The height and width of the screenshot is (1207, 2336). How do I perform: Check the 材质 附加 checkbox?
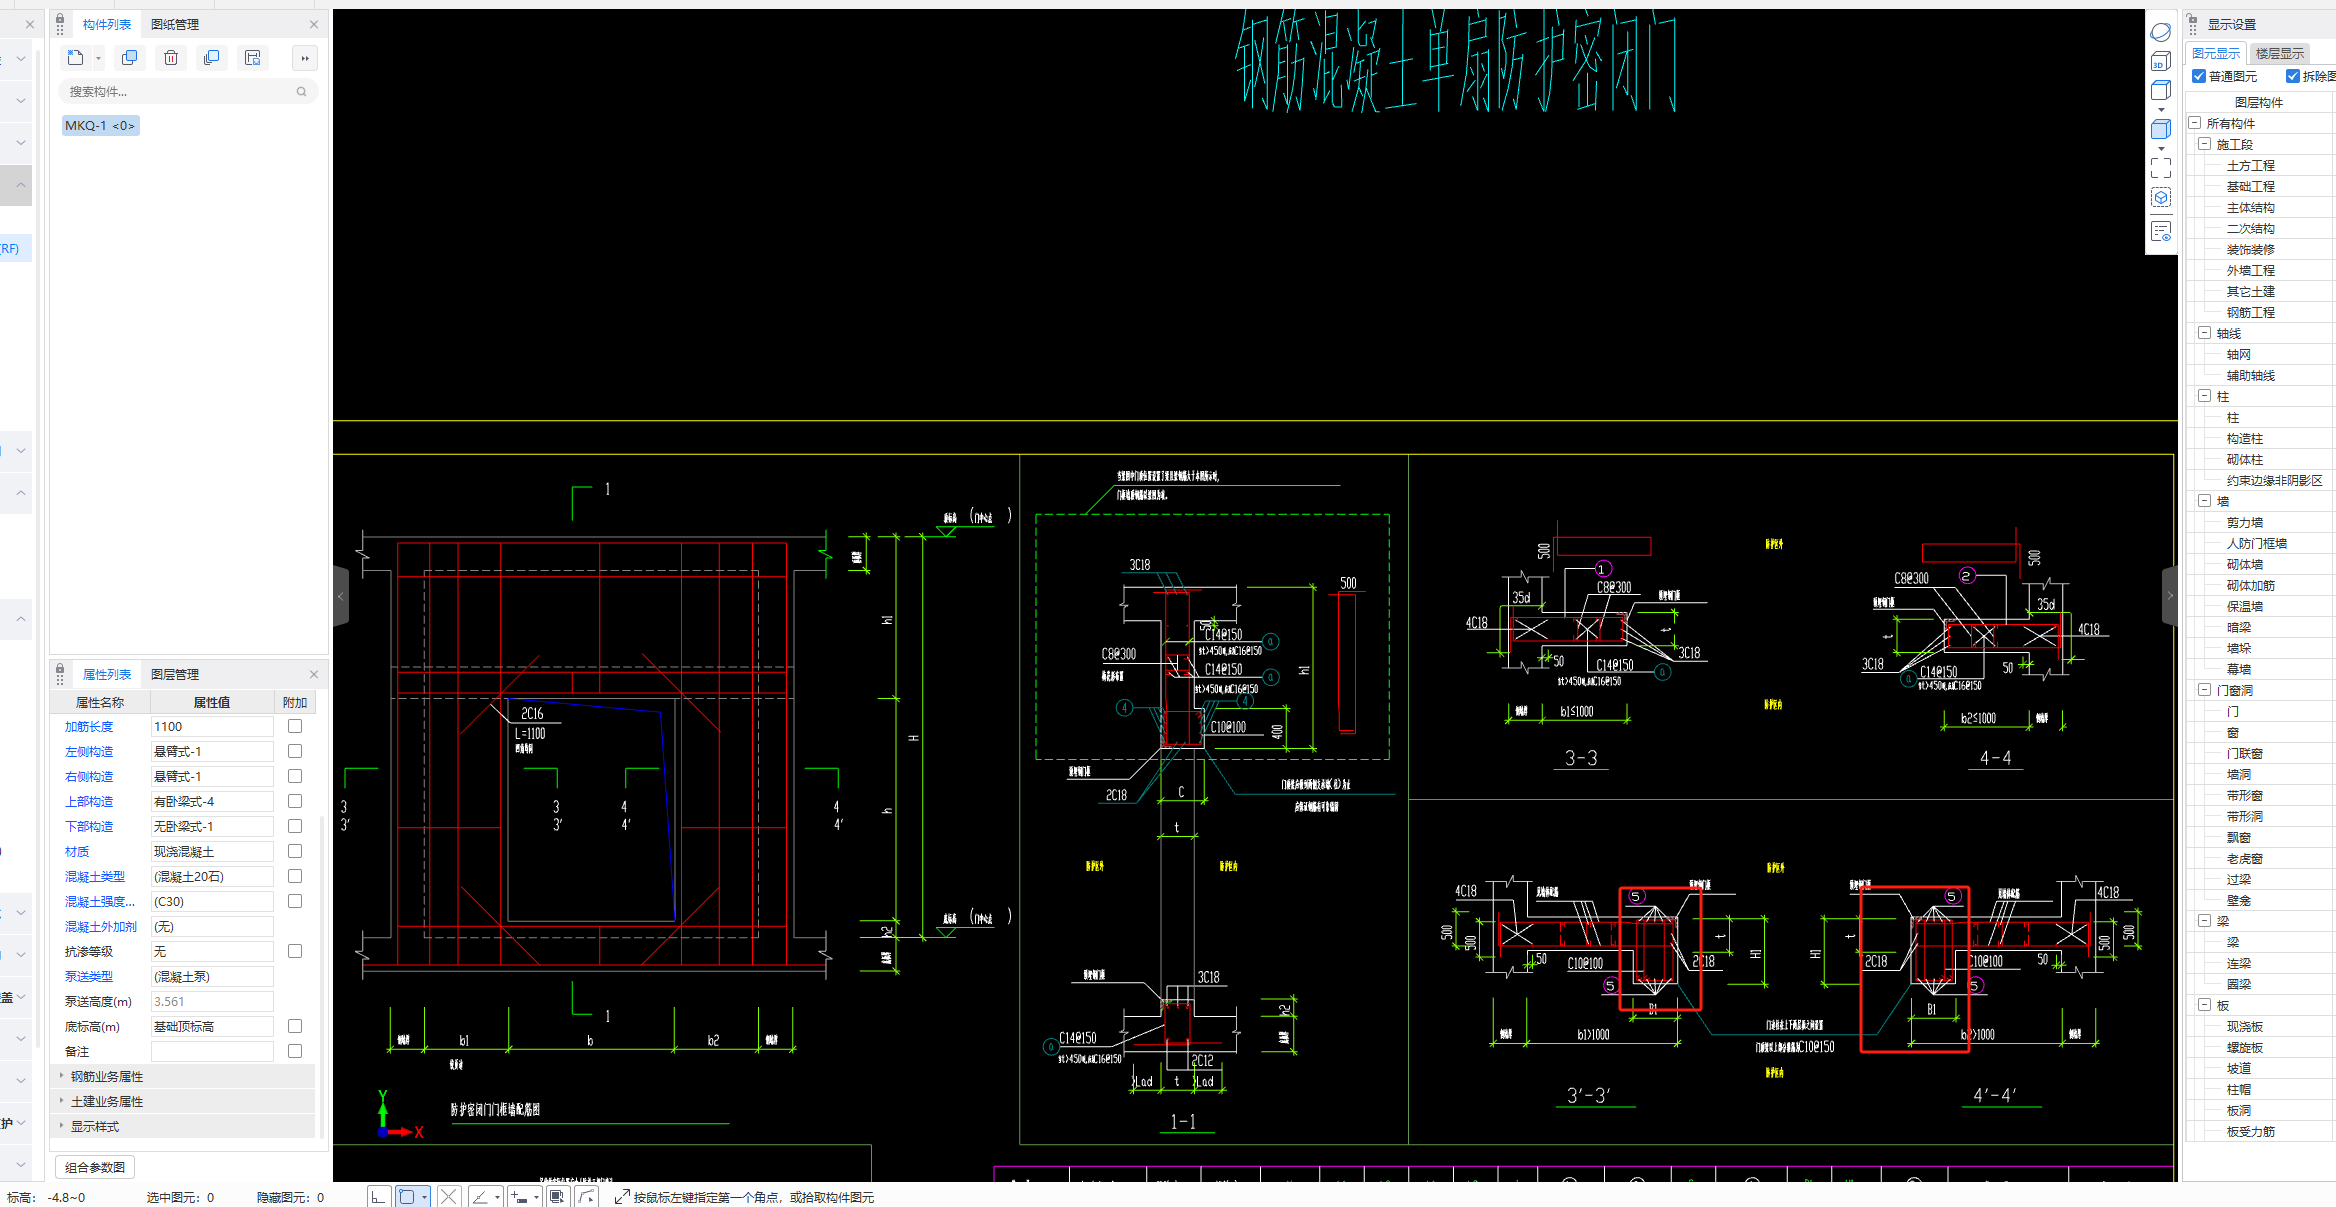coord(295,851)
